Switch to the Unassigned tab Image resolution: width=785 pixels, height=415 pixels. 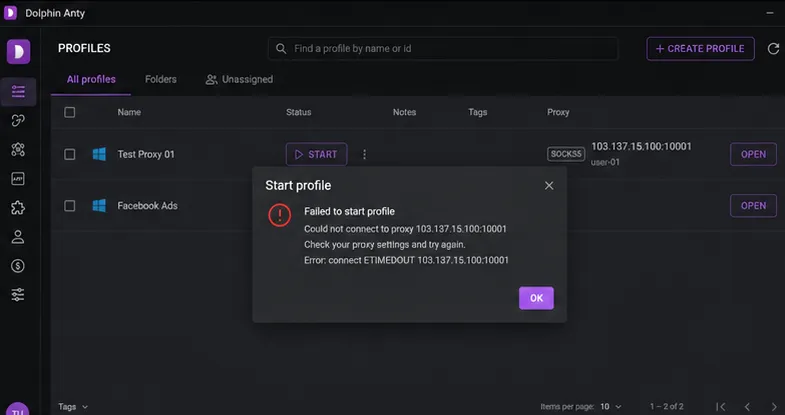pyautogui.click(x=239, y=79)
